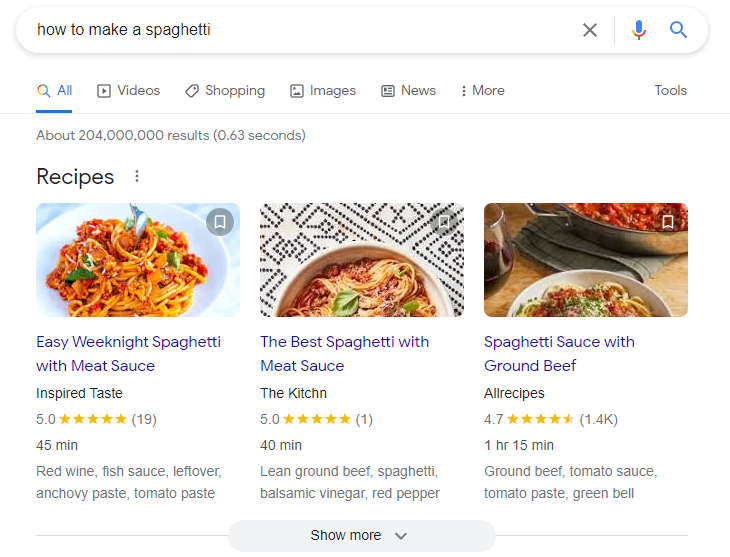Image resolution: width=730 pixels, height=557 pixels.
Task: Select the All results tab
Action: pos(55,90)
